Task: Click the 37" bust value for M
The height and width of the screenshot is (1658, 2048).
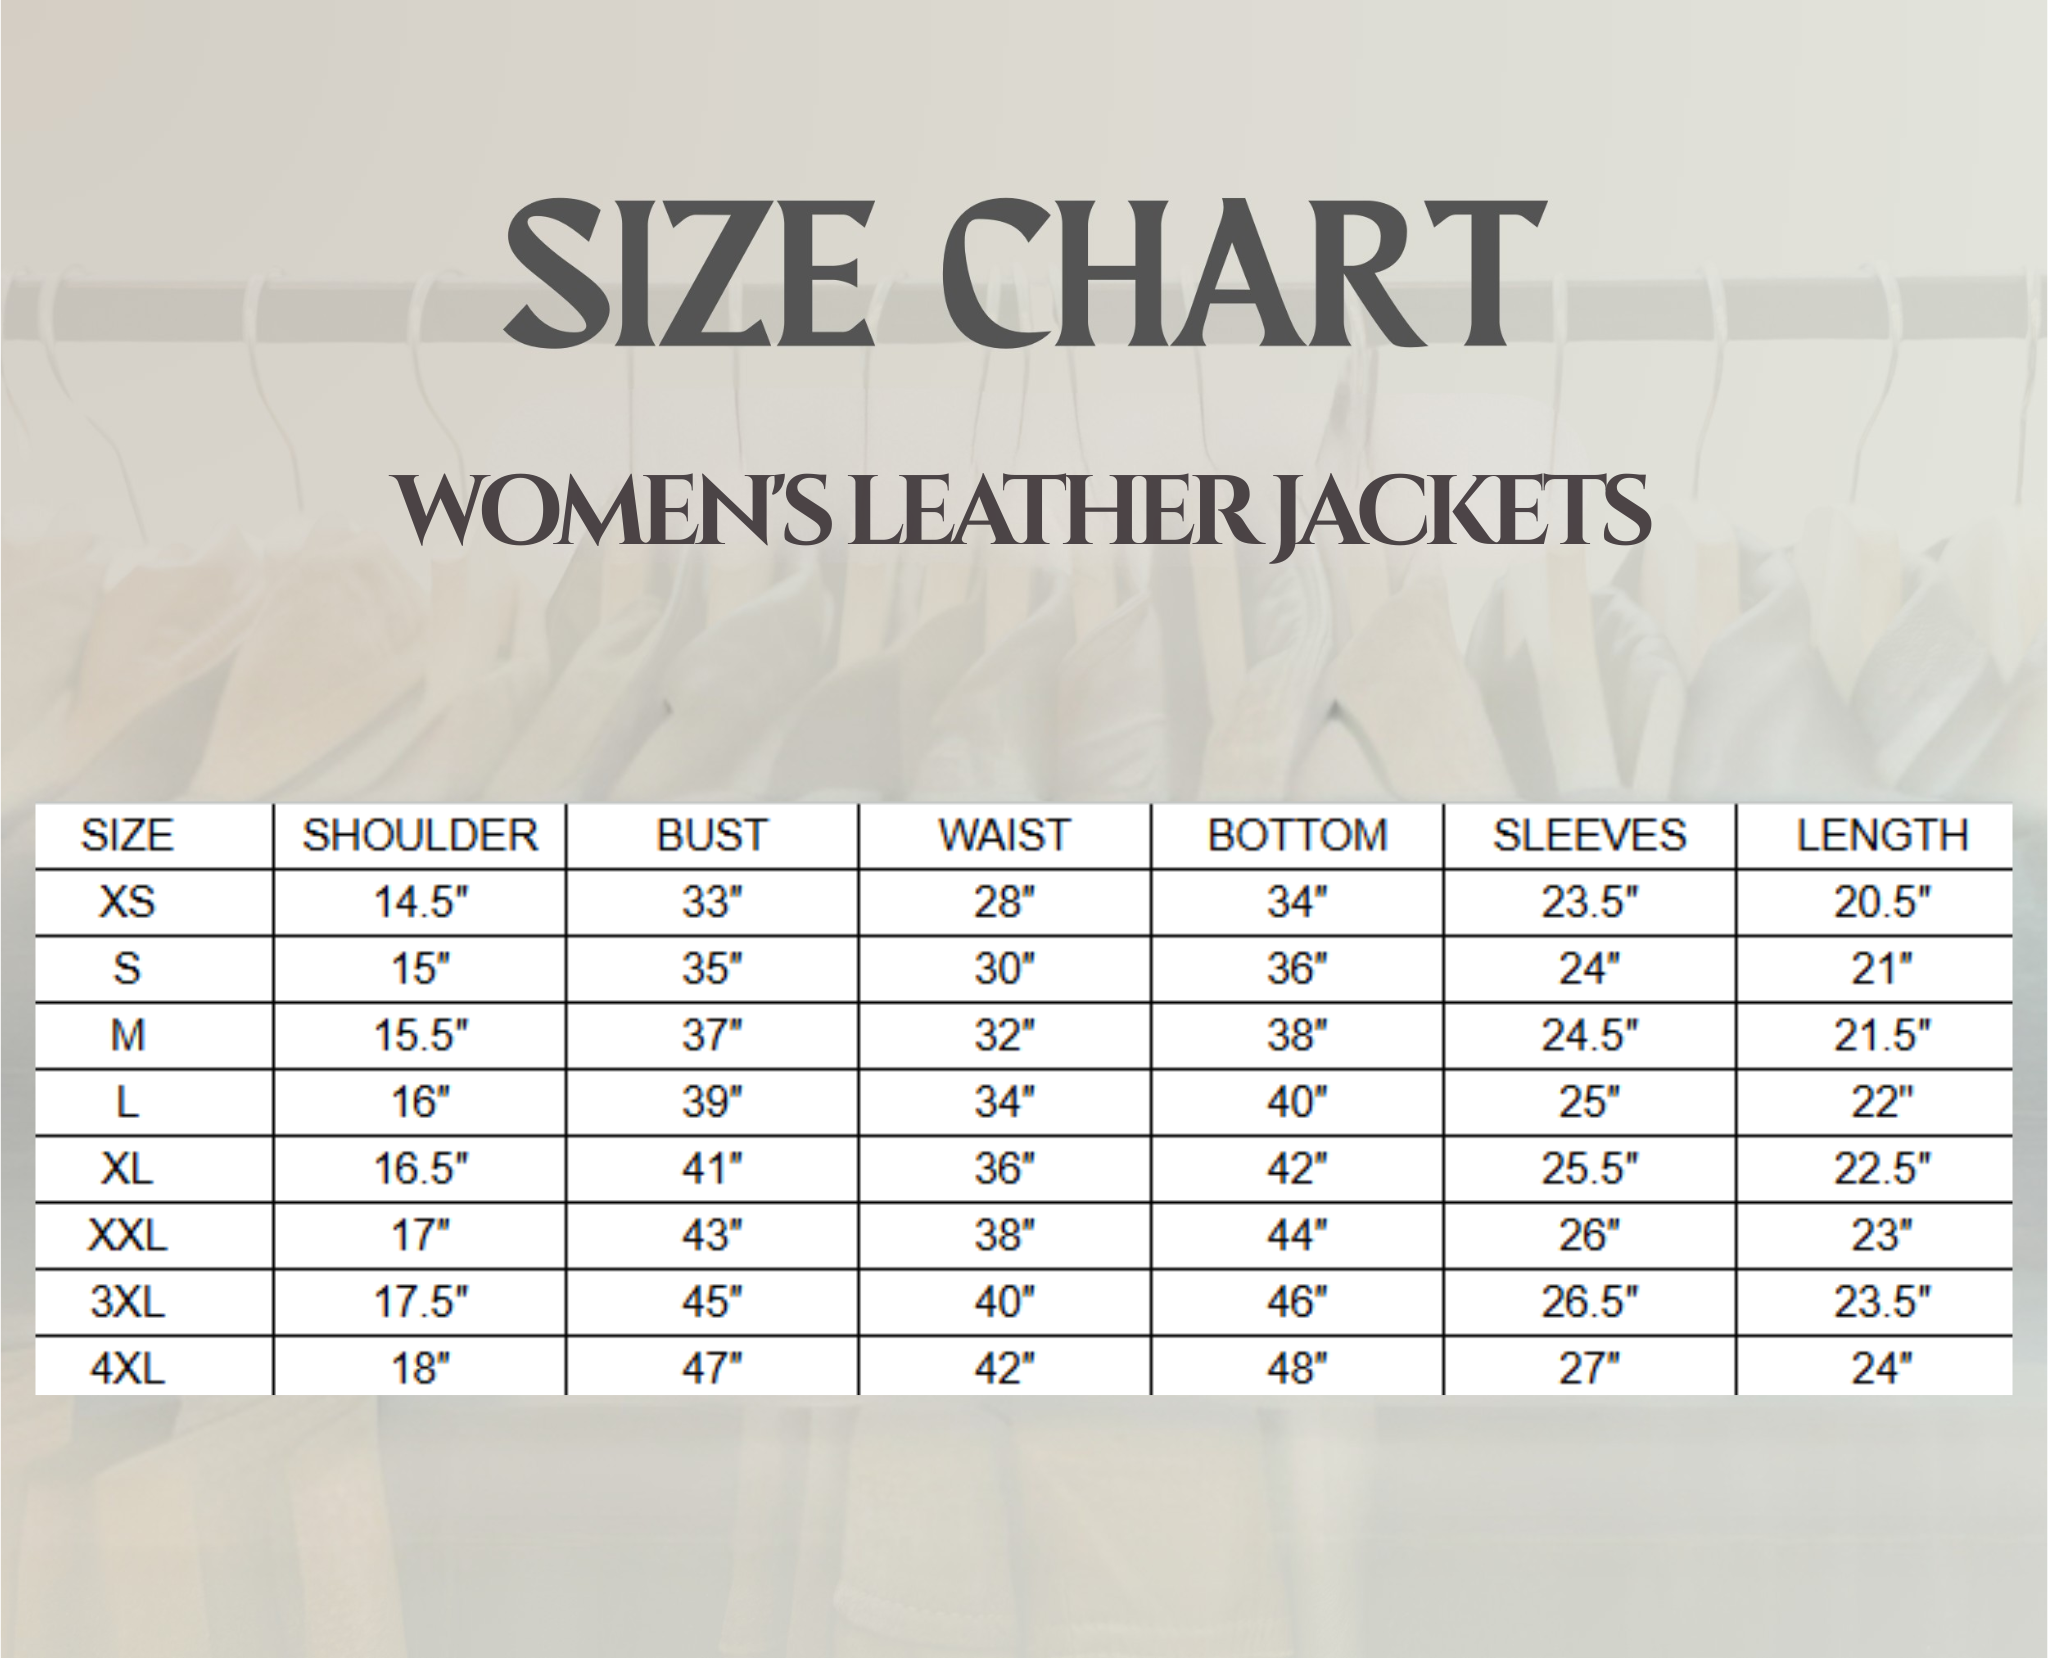Action: (712, 1036)
